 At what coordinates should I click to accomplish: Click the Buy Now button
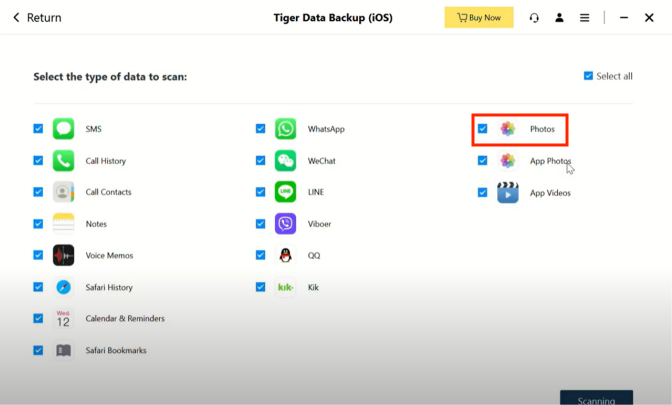pyautogui.click(x=479, y=18)
